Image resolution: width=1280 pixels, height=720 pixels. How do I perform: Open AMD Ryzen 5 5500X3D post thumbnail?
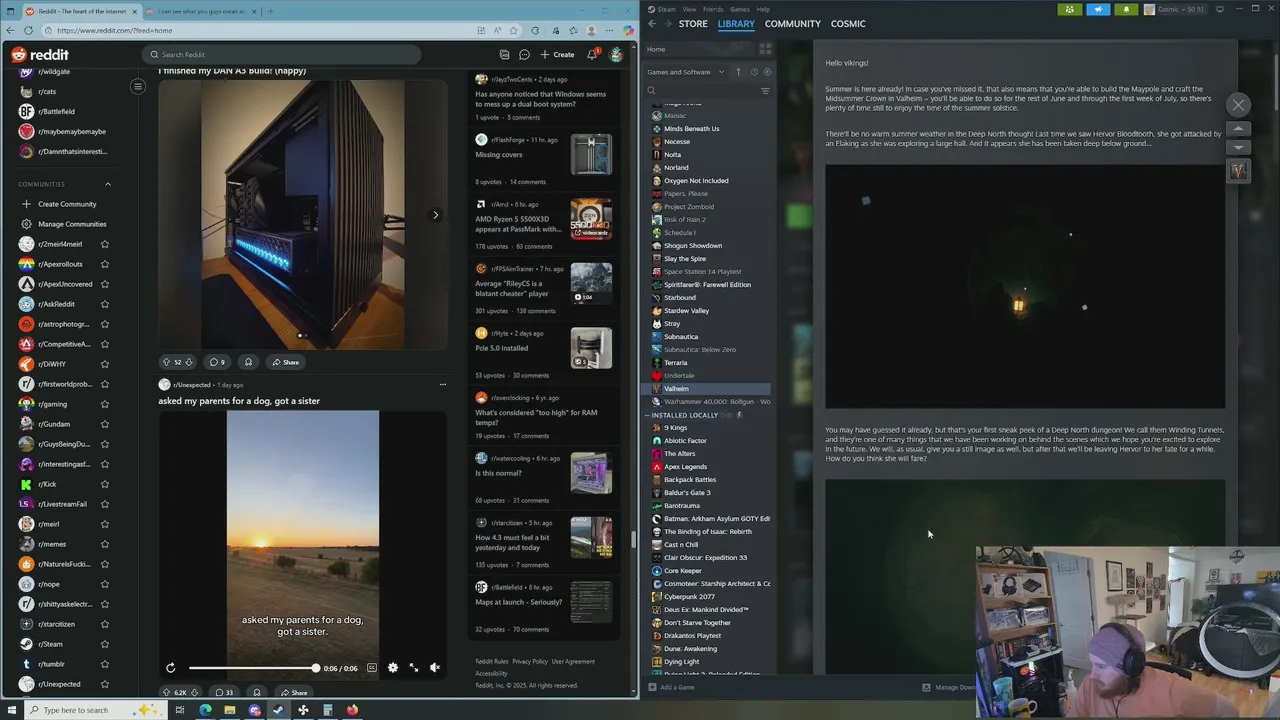click(x=591, y=217)
